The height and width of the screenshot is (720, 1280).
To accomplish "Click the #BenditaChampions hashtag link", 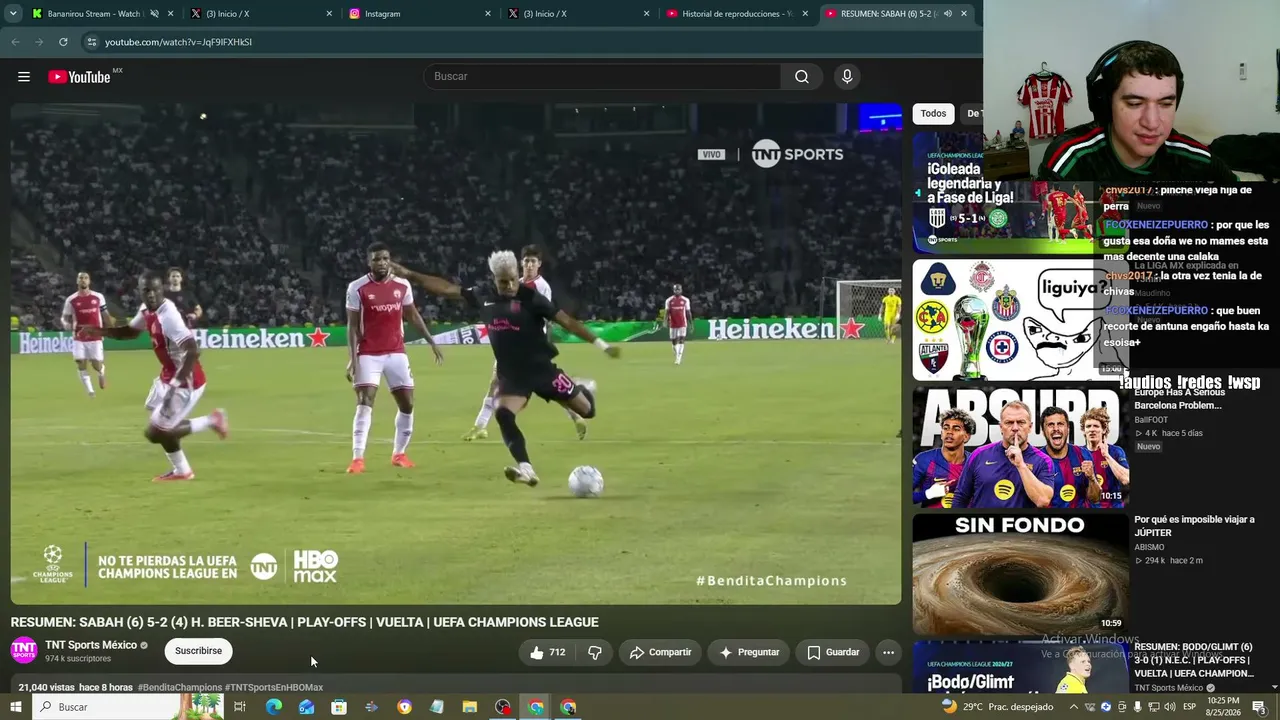I will (180, 688).
